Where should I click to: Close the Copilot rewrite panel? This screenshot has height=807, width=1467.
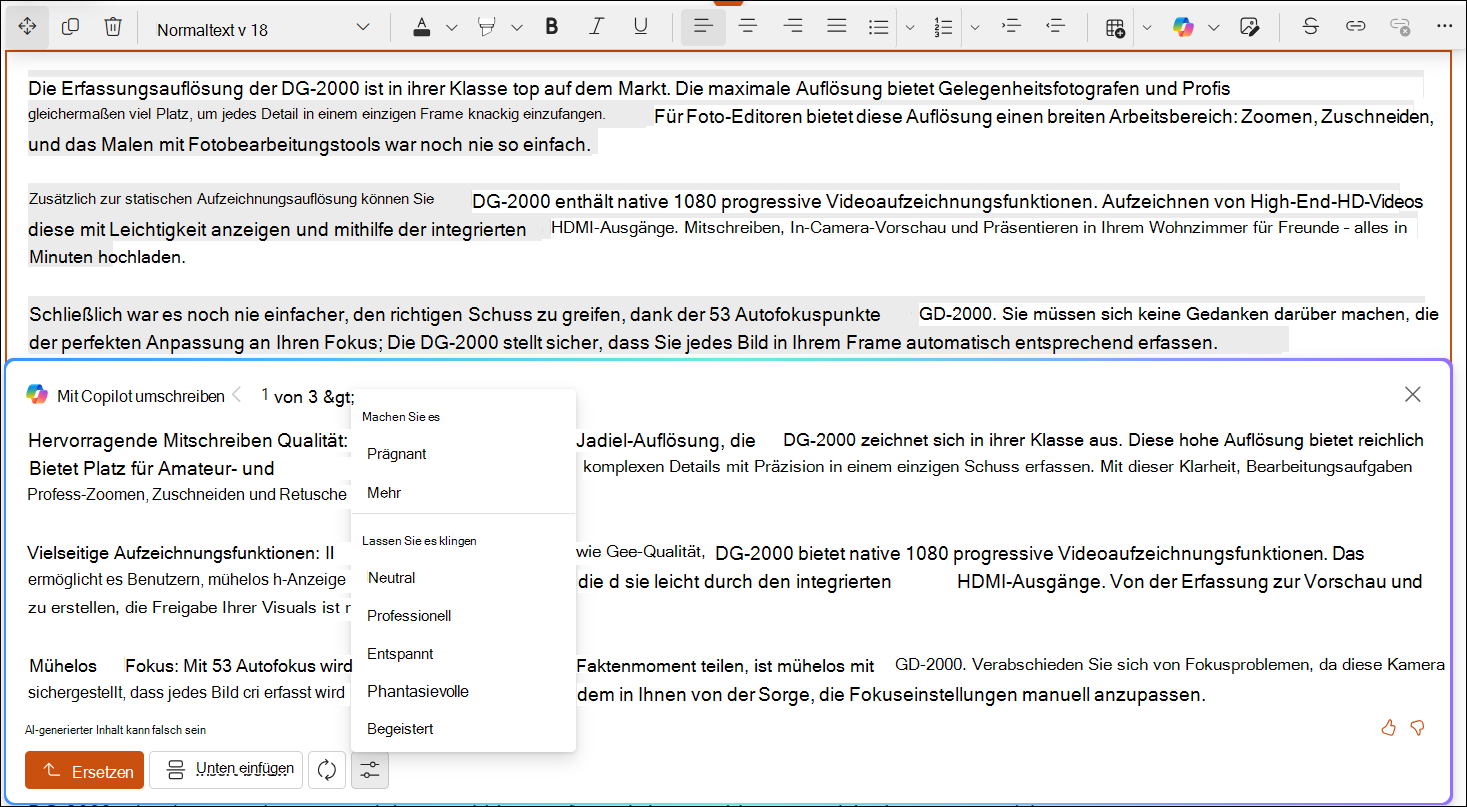point(1413,394)
